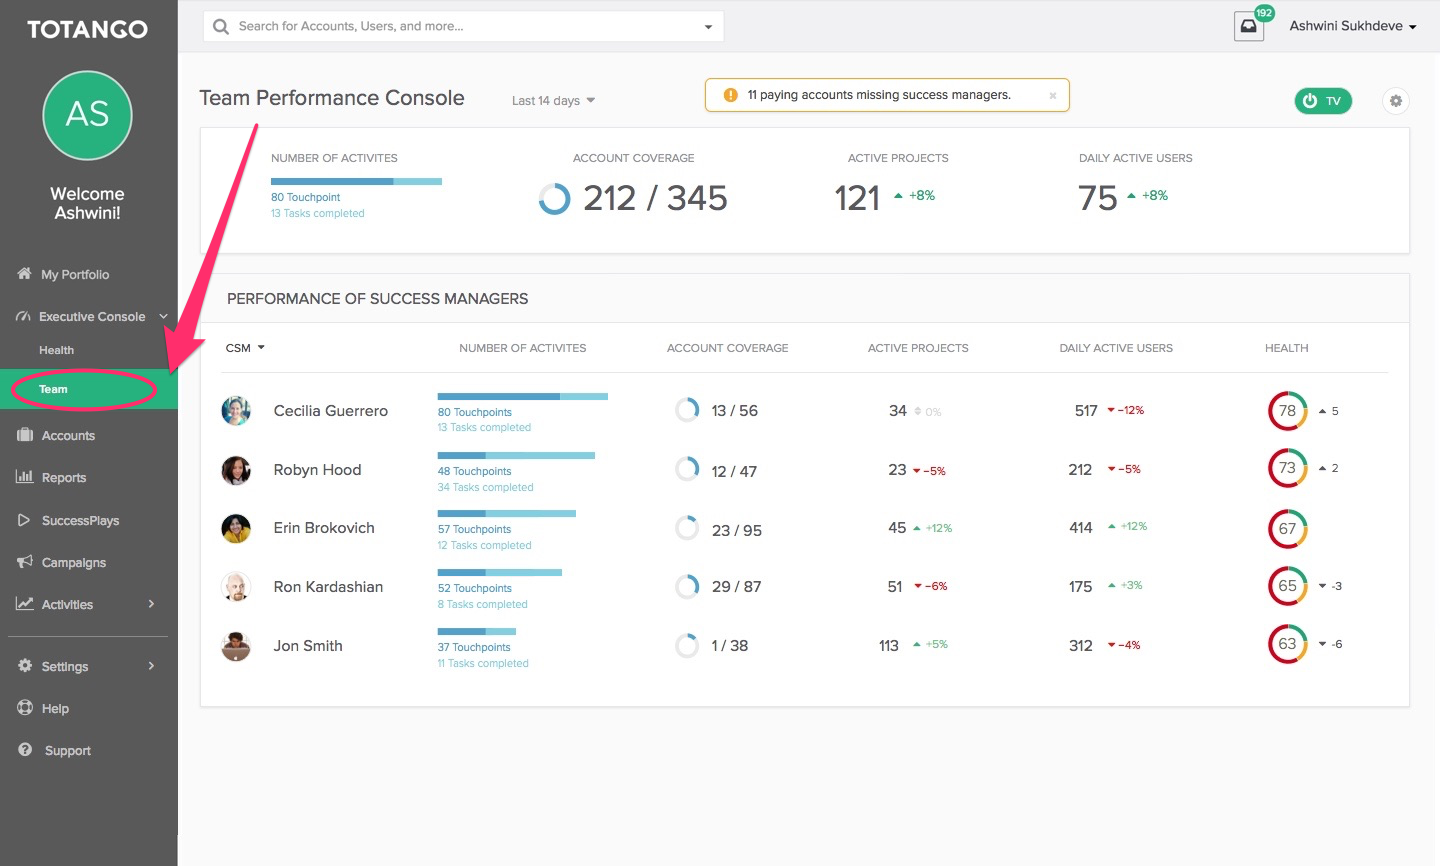Click Jon Smith's health score 63
The height and width of the screenshot is (866, 1440).
click(x=1288, y=644)
